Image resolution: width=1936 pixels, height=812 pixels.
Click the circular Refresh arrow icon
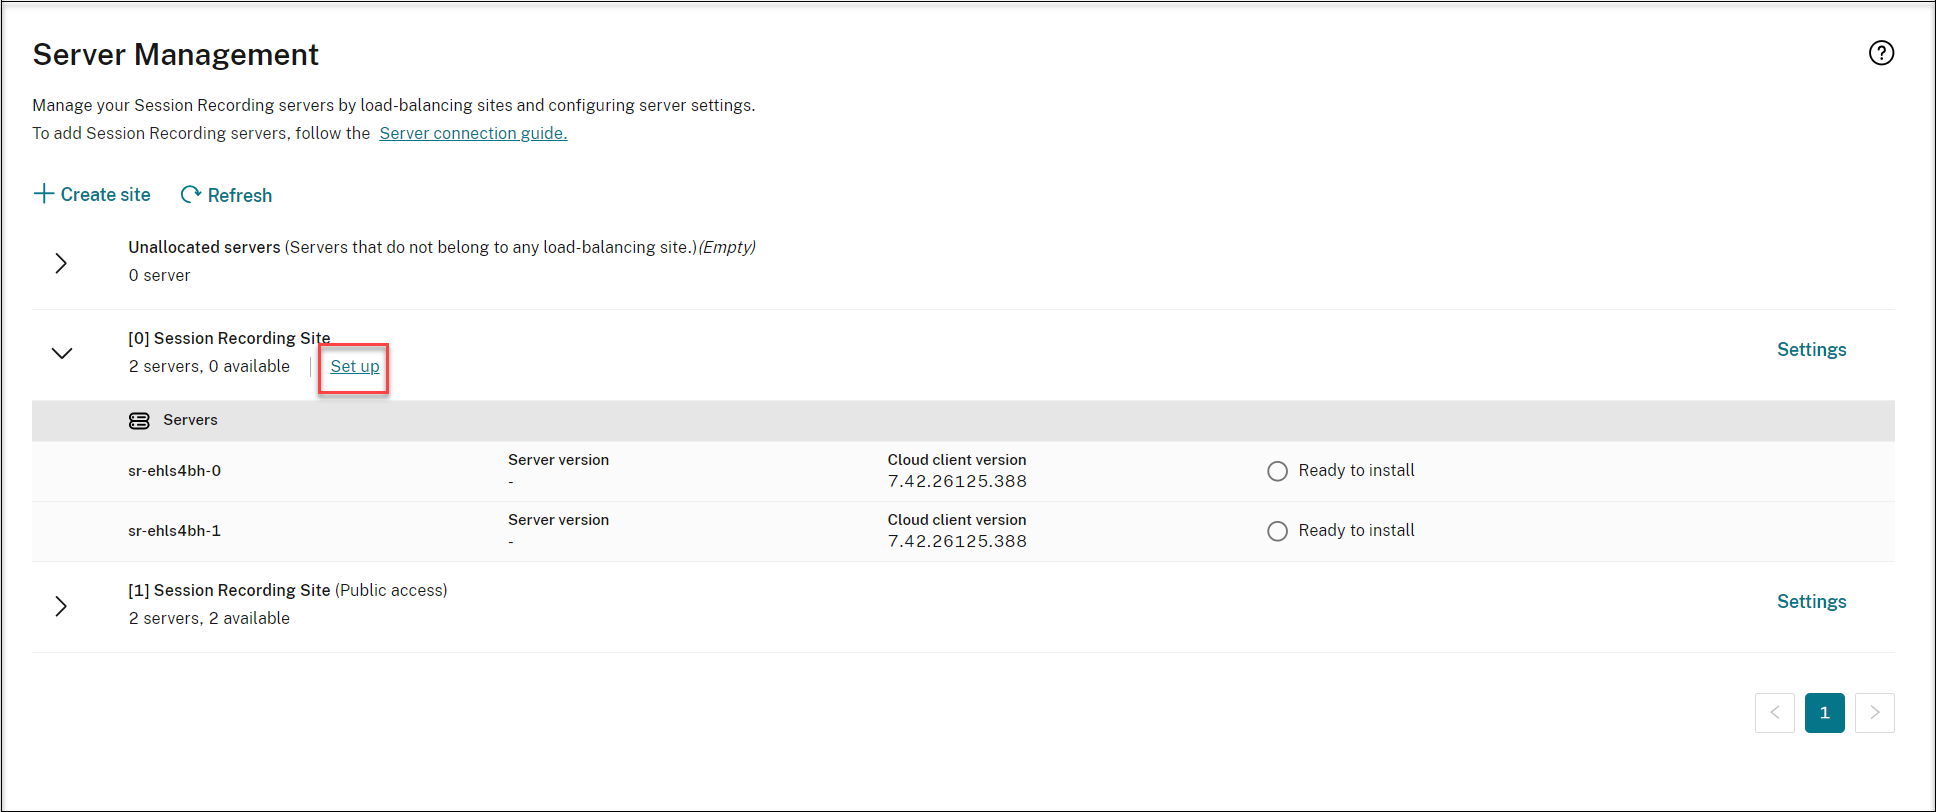click(190, 195)
